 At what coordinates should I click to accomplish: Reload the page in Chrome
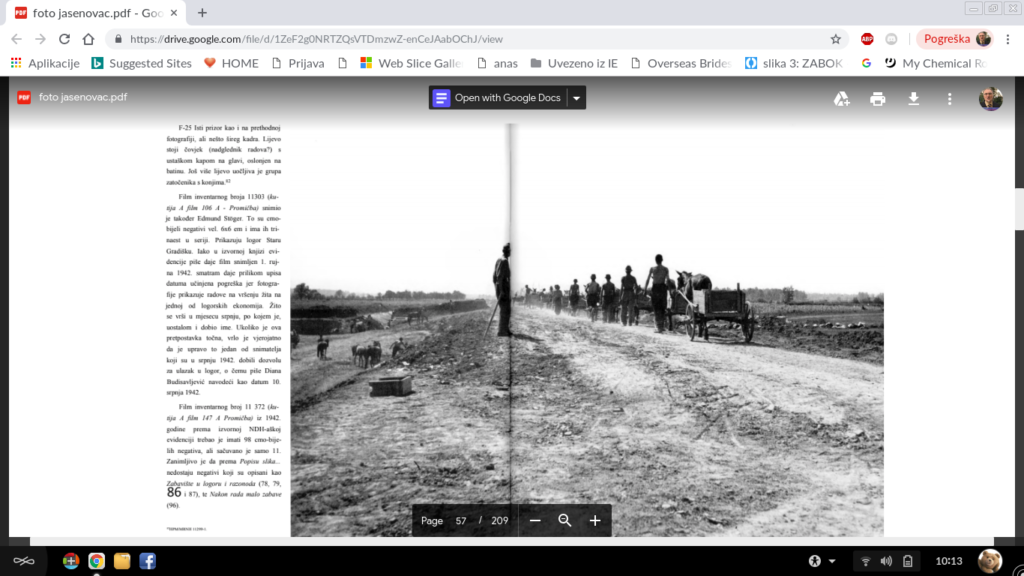(x=64, y=39)
